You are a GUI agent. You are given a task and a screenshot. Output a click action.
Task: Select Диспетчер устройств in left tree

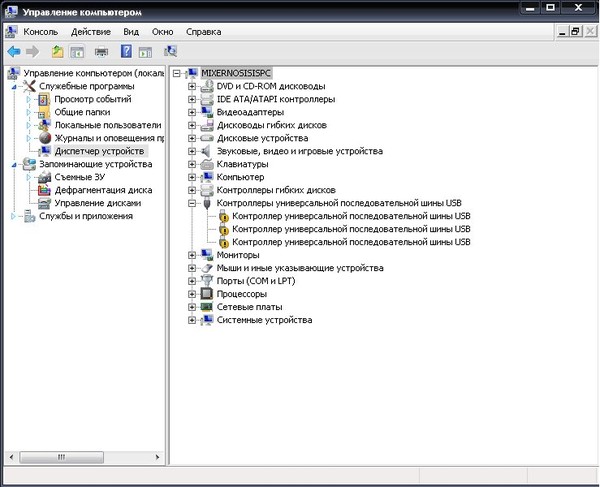click(99, 151)
